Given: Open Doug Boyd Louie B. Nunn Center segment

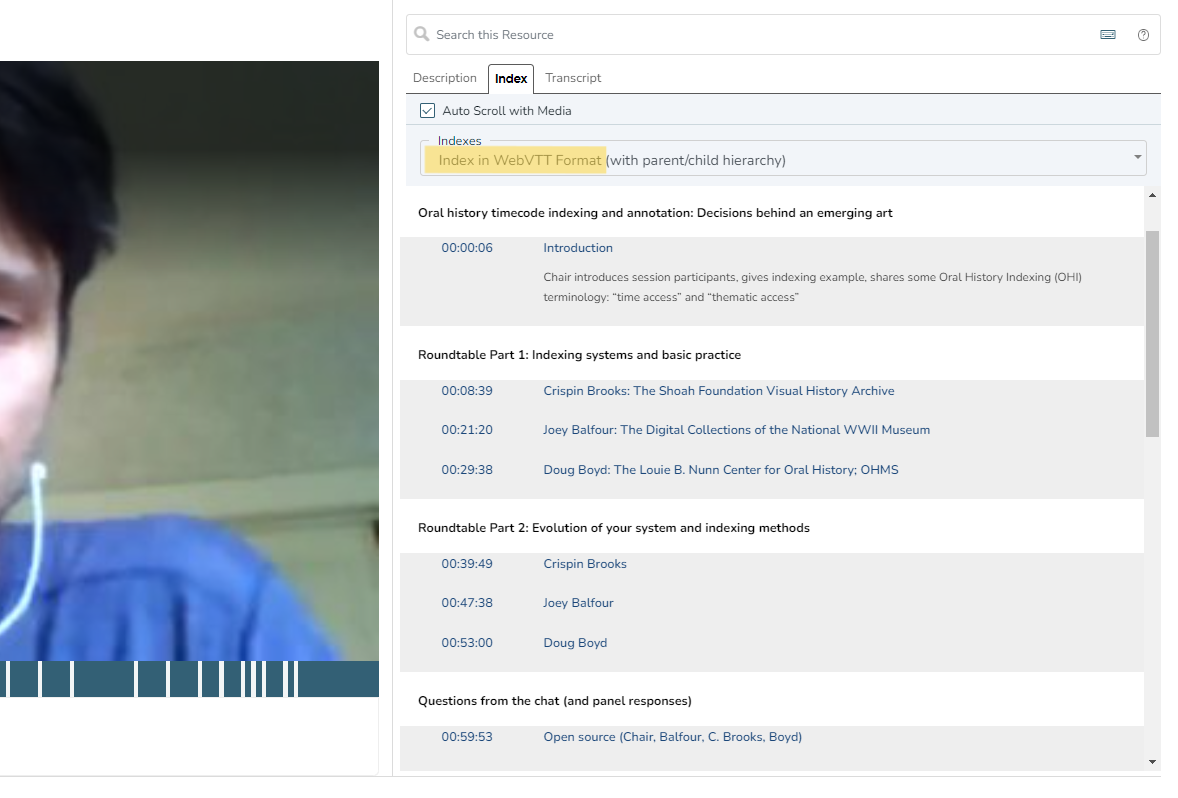Looking at the screenshot, I should point(720,470).
